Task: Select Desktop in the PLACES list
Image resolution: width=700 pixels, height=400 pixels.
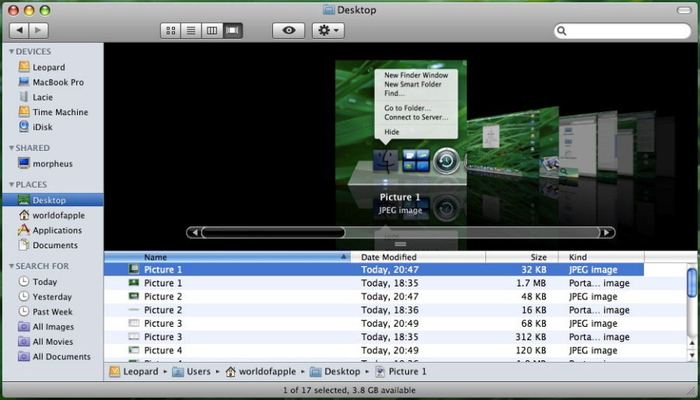Action: [x=53, y=200]
